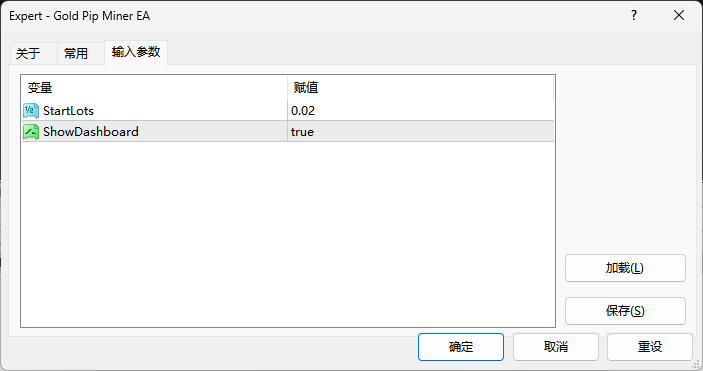Click the dialog title Expert - Gold Pip Miner EA
The height and width of the screenshot is (371, 703).
point(79,16)
